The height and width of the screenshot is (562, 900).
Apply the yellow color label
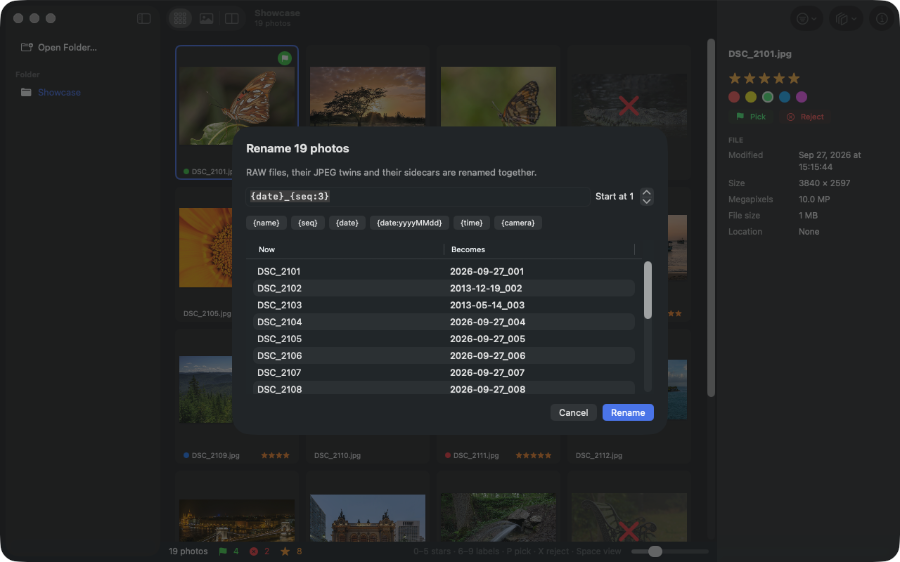pyautogui.click(x=751, y=97)
